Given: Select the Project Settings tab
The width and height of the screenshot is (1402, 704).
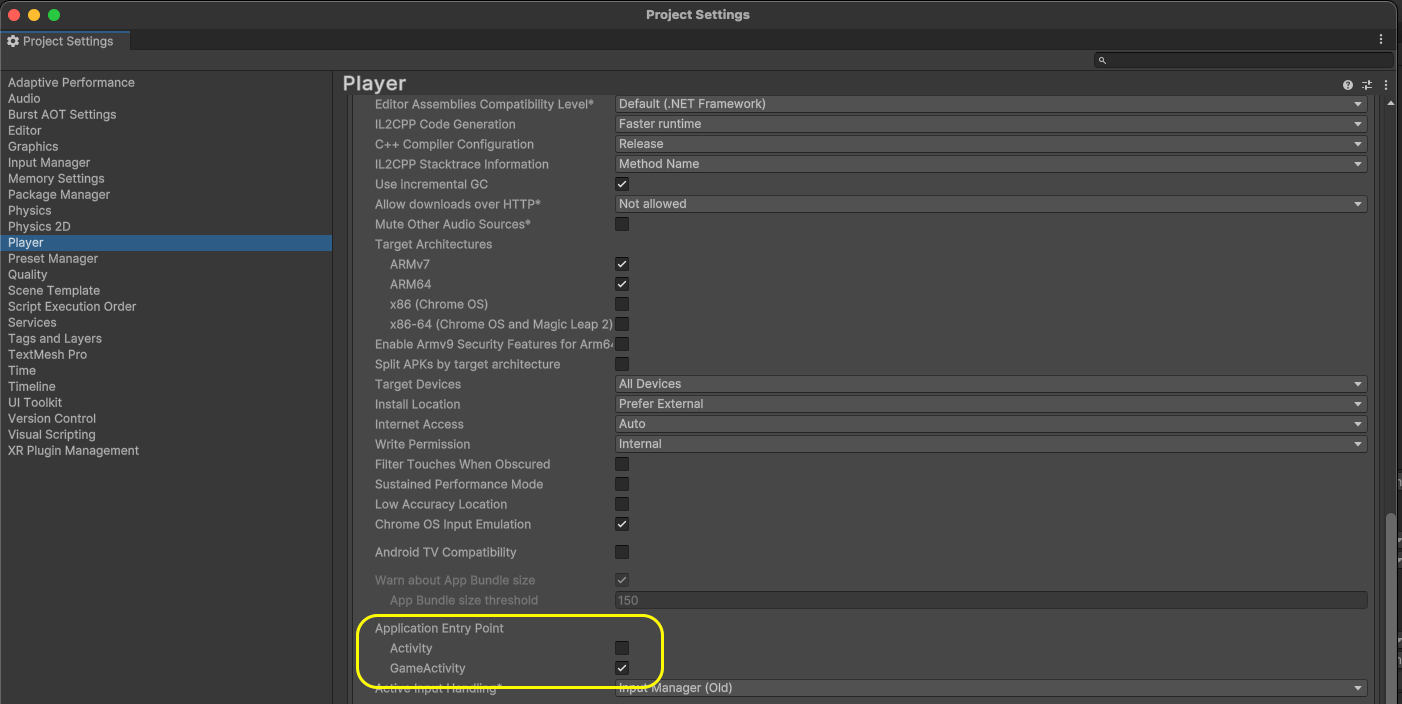Looking at the screenshot, I should click(x=64, y=41).
